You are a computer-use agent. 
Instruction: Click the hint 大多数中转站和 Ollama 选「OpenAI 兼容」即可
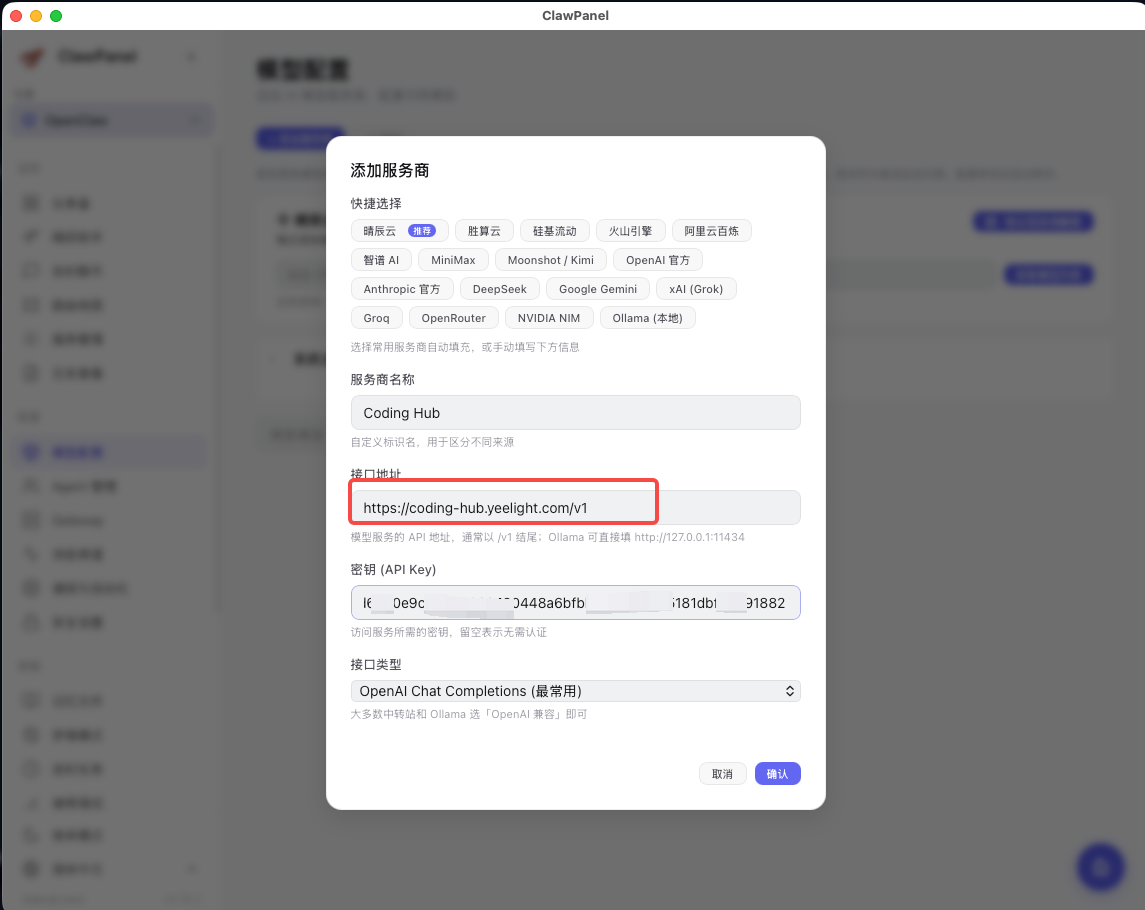[469, 714]
